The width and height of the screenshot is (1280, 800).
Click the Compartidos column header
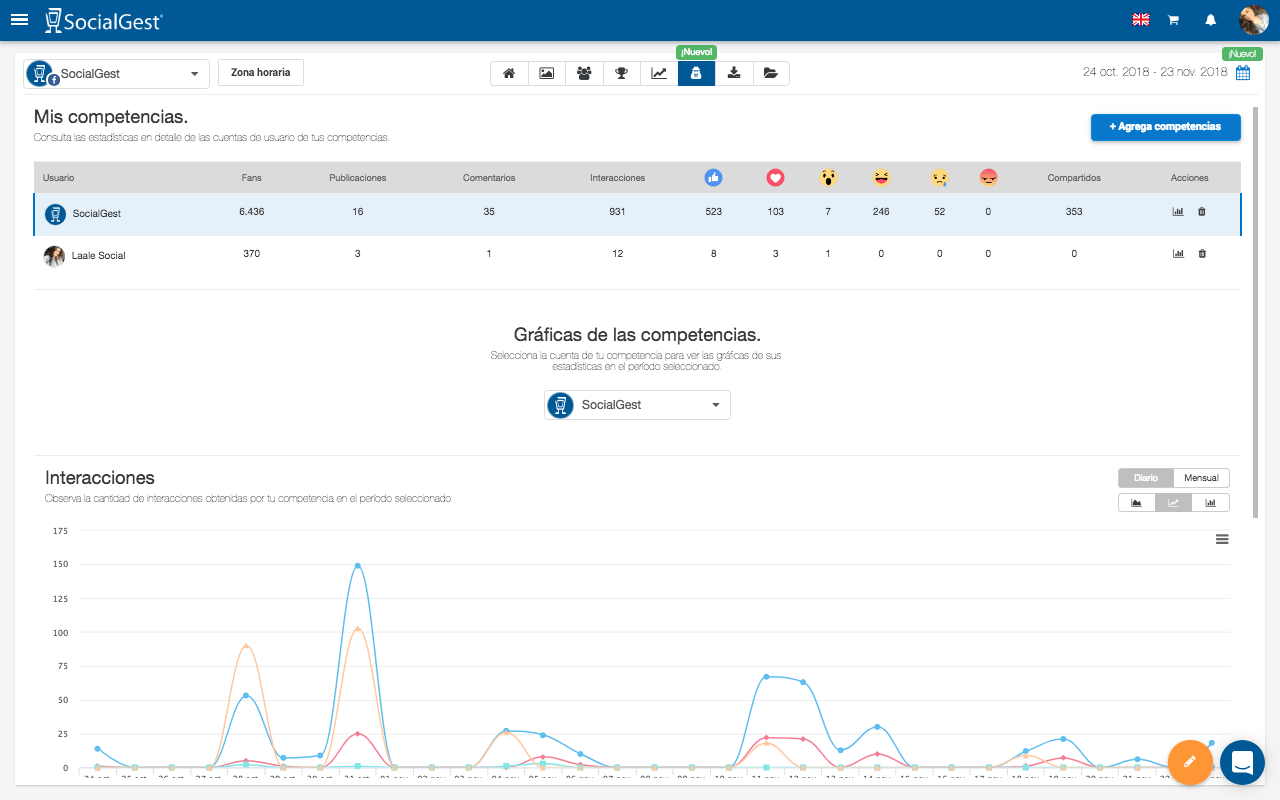(x=1074, y=178)
